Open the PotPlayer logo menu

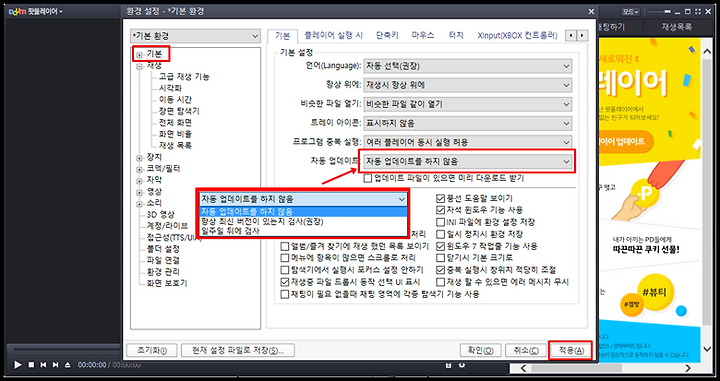pos(35,11)
